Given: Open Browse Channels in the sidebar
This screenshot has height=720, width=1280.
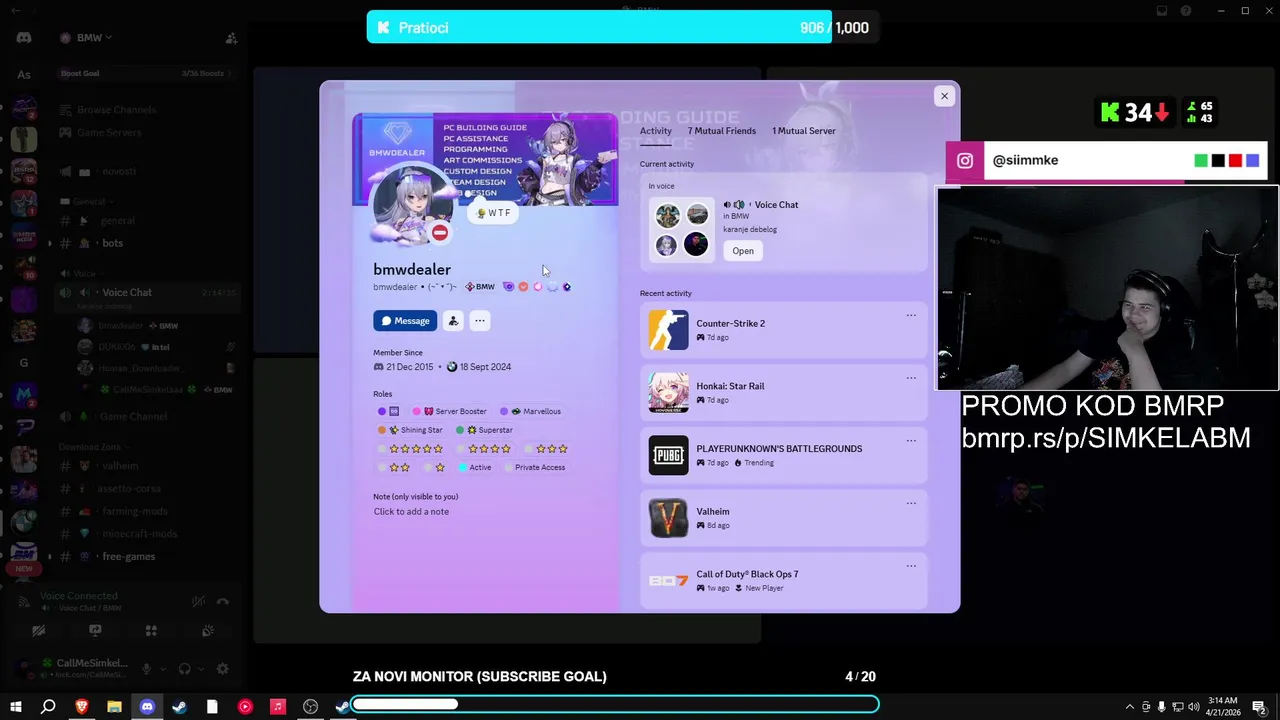Looking at the screenshot, I should [107, 110].
